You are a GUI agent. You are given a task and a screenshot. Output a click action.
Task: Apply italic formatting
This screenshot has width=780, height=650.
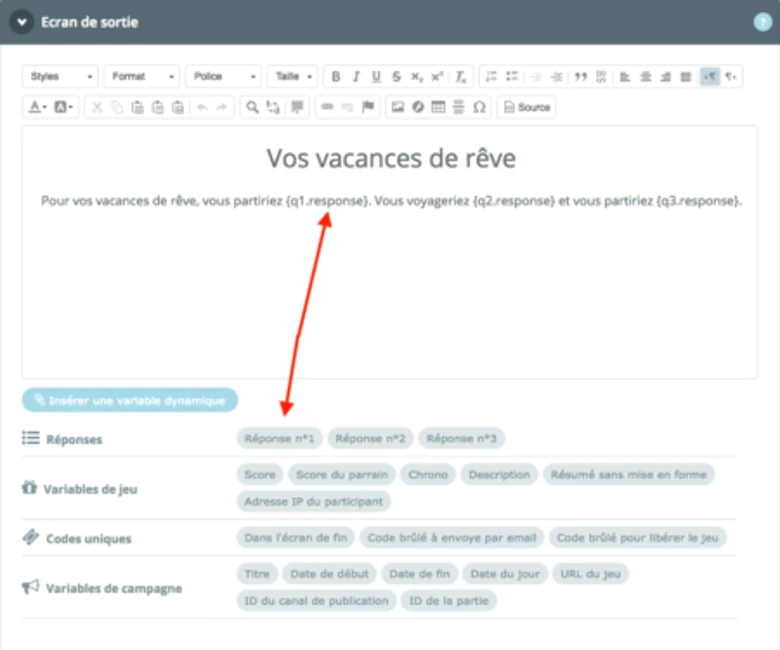356,77
